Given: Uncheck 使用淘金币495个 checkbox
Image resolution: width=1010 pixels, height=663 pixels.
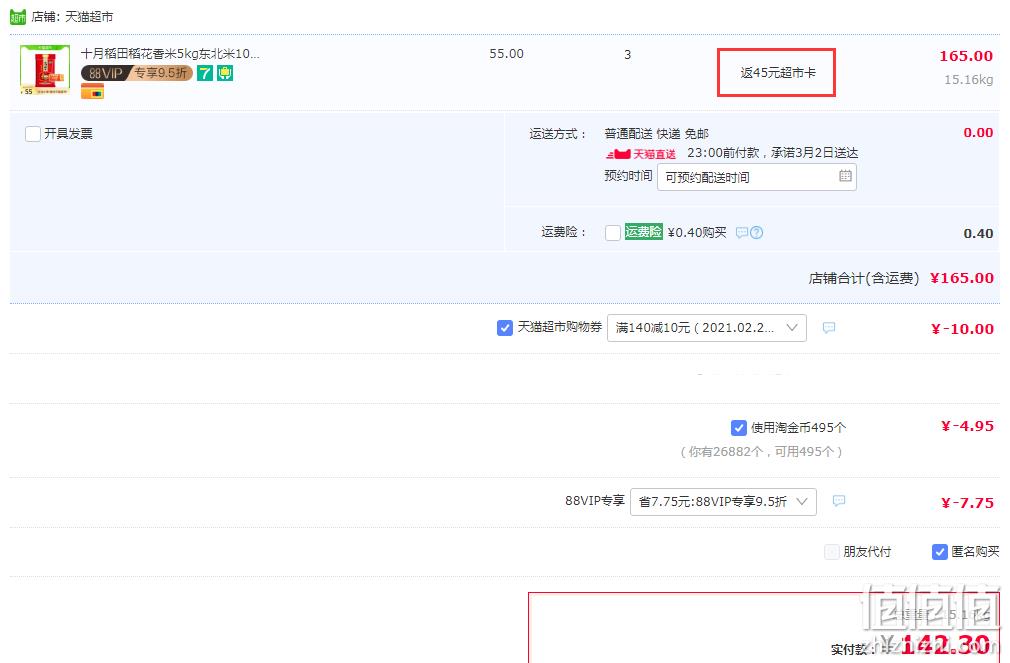Looking at the screenshot, I should [x=739, y=428].
